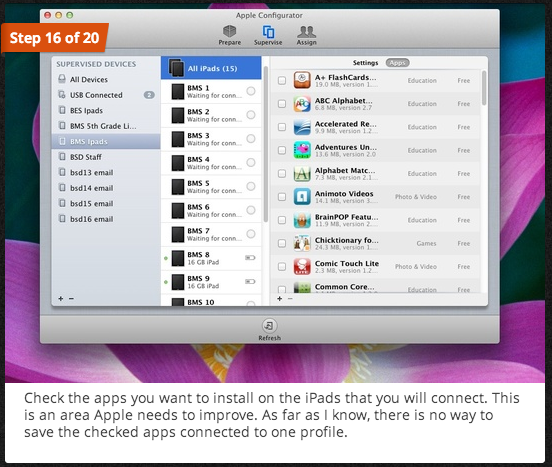
Task: Select the BMS 3 iPad icon
Action: [x=178, y=139]
